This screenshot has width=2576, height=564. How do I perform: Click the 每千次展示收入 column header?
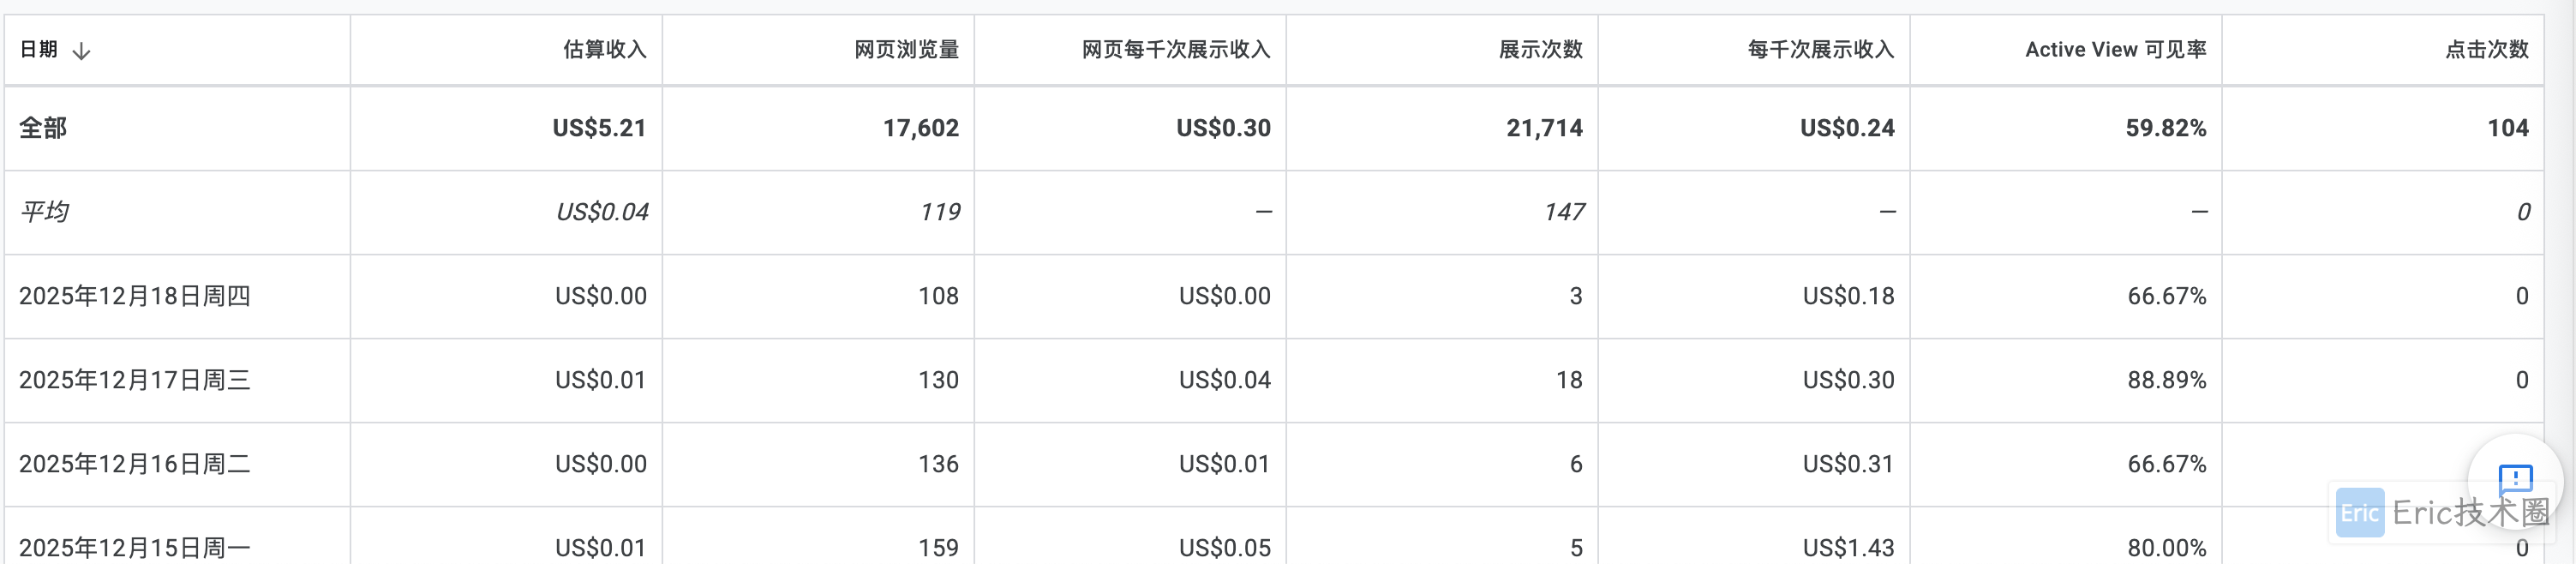(x=1820, y=50)
